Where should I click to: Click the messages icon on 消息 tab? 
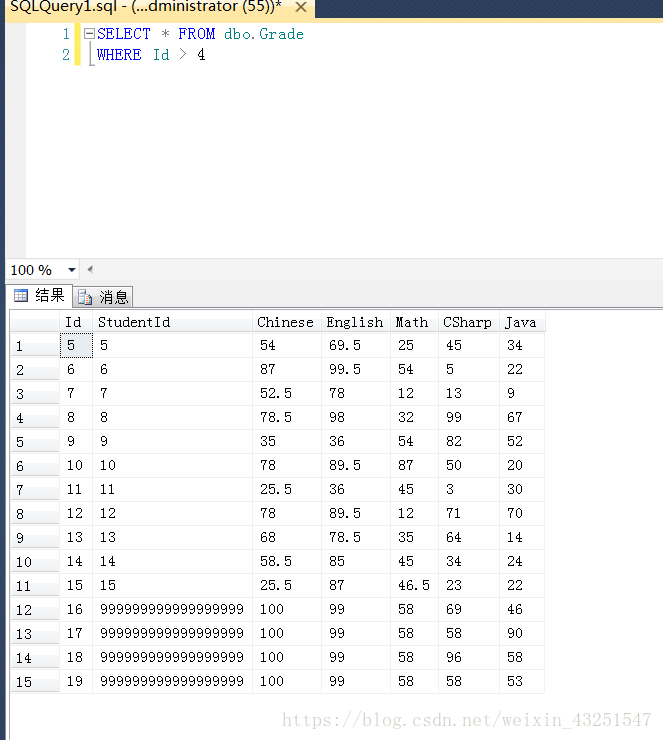pos(85,297)
